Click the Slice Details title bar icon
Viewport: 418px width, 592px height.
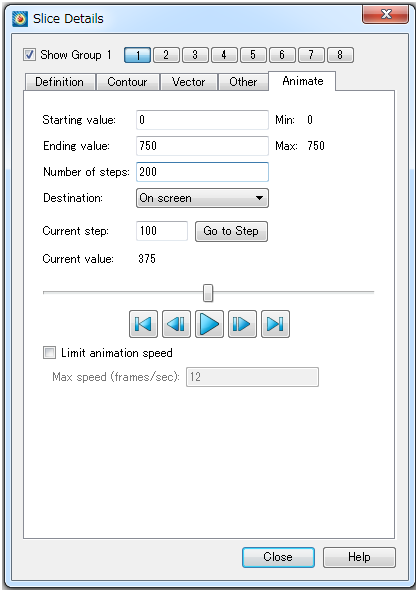pos(20,18)
